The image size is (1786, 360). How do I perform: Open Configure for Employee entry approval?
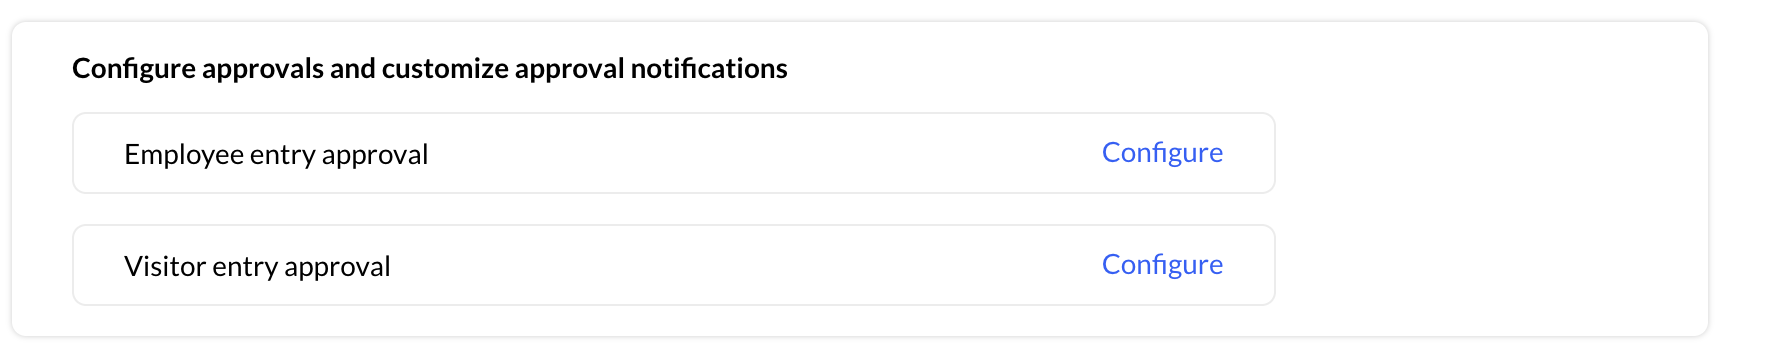1162,153
